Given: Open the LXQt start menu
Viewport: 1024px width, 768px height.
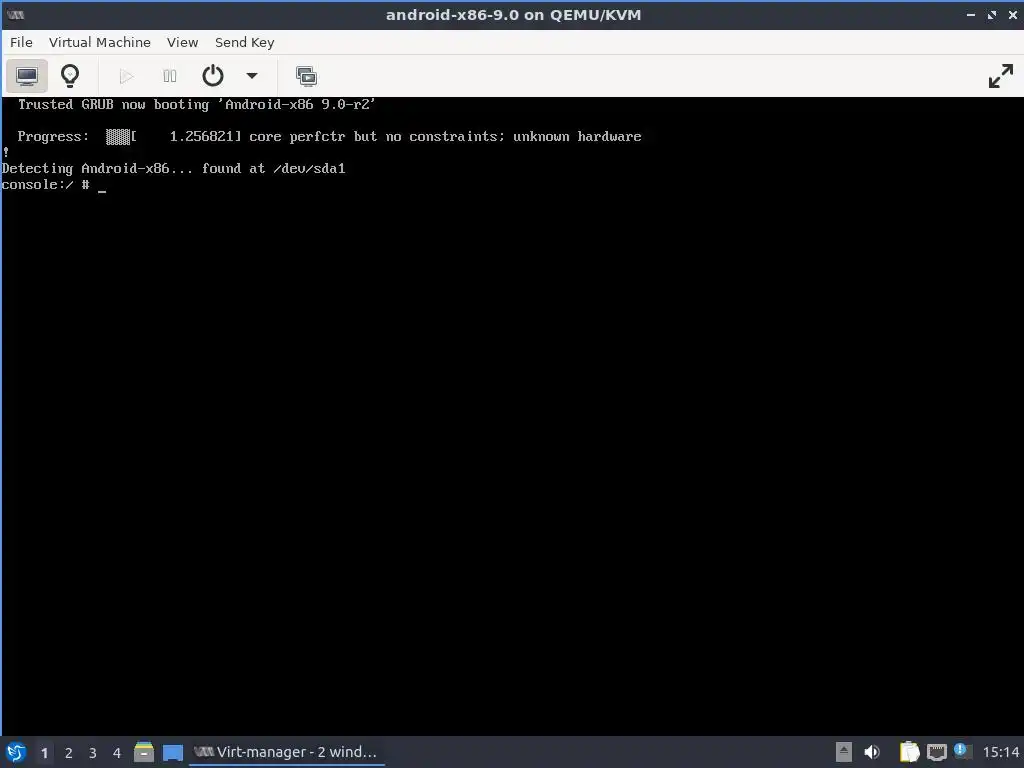Looking at the screenshot, I should (16, 752).
